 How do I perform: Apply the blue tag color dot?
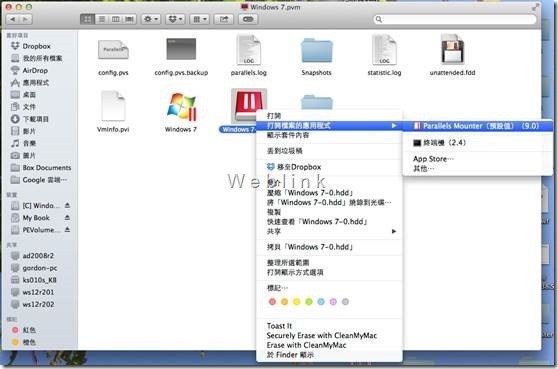pos(321,302)
